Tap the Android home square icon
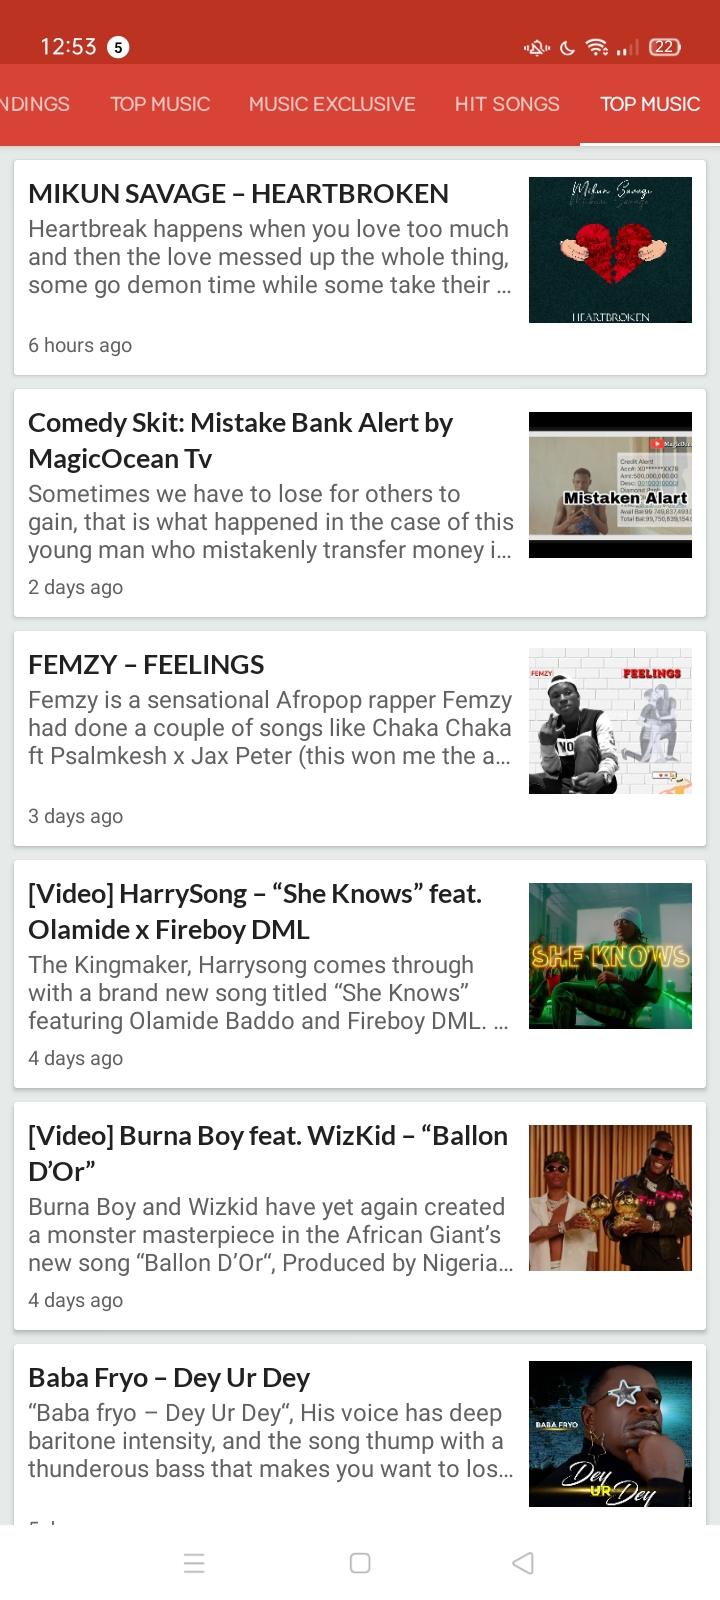 (360, 1563)
